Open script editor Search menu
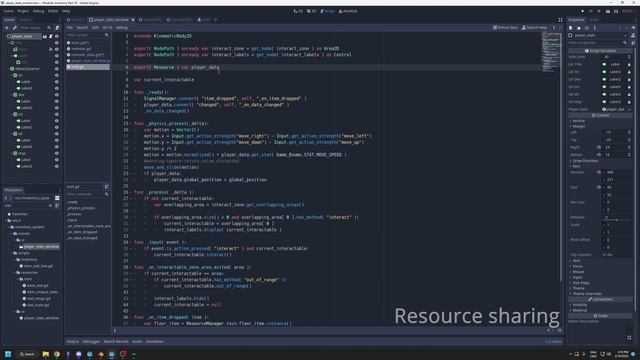640x360 pixels. 82,28
